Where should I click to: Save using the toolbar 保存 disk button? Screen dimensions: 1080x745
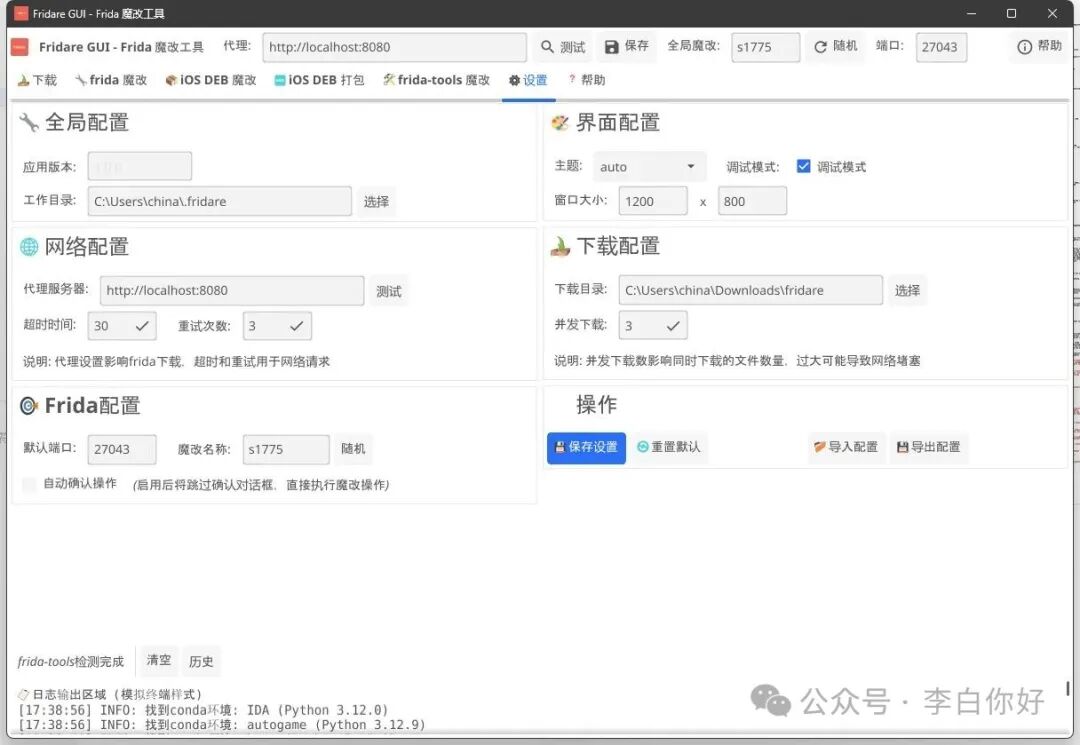click(x=626, y=46)
